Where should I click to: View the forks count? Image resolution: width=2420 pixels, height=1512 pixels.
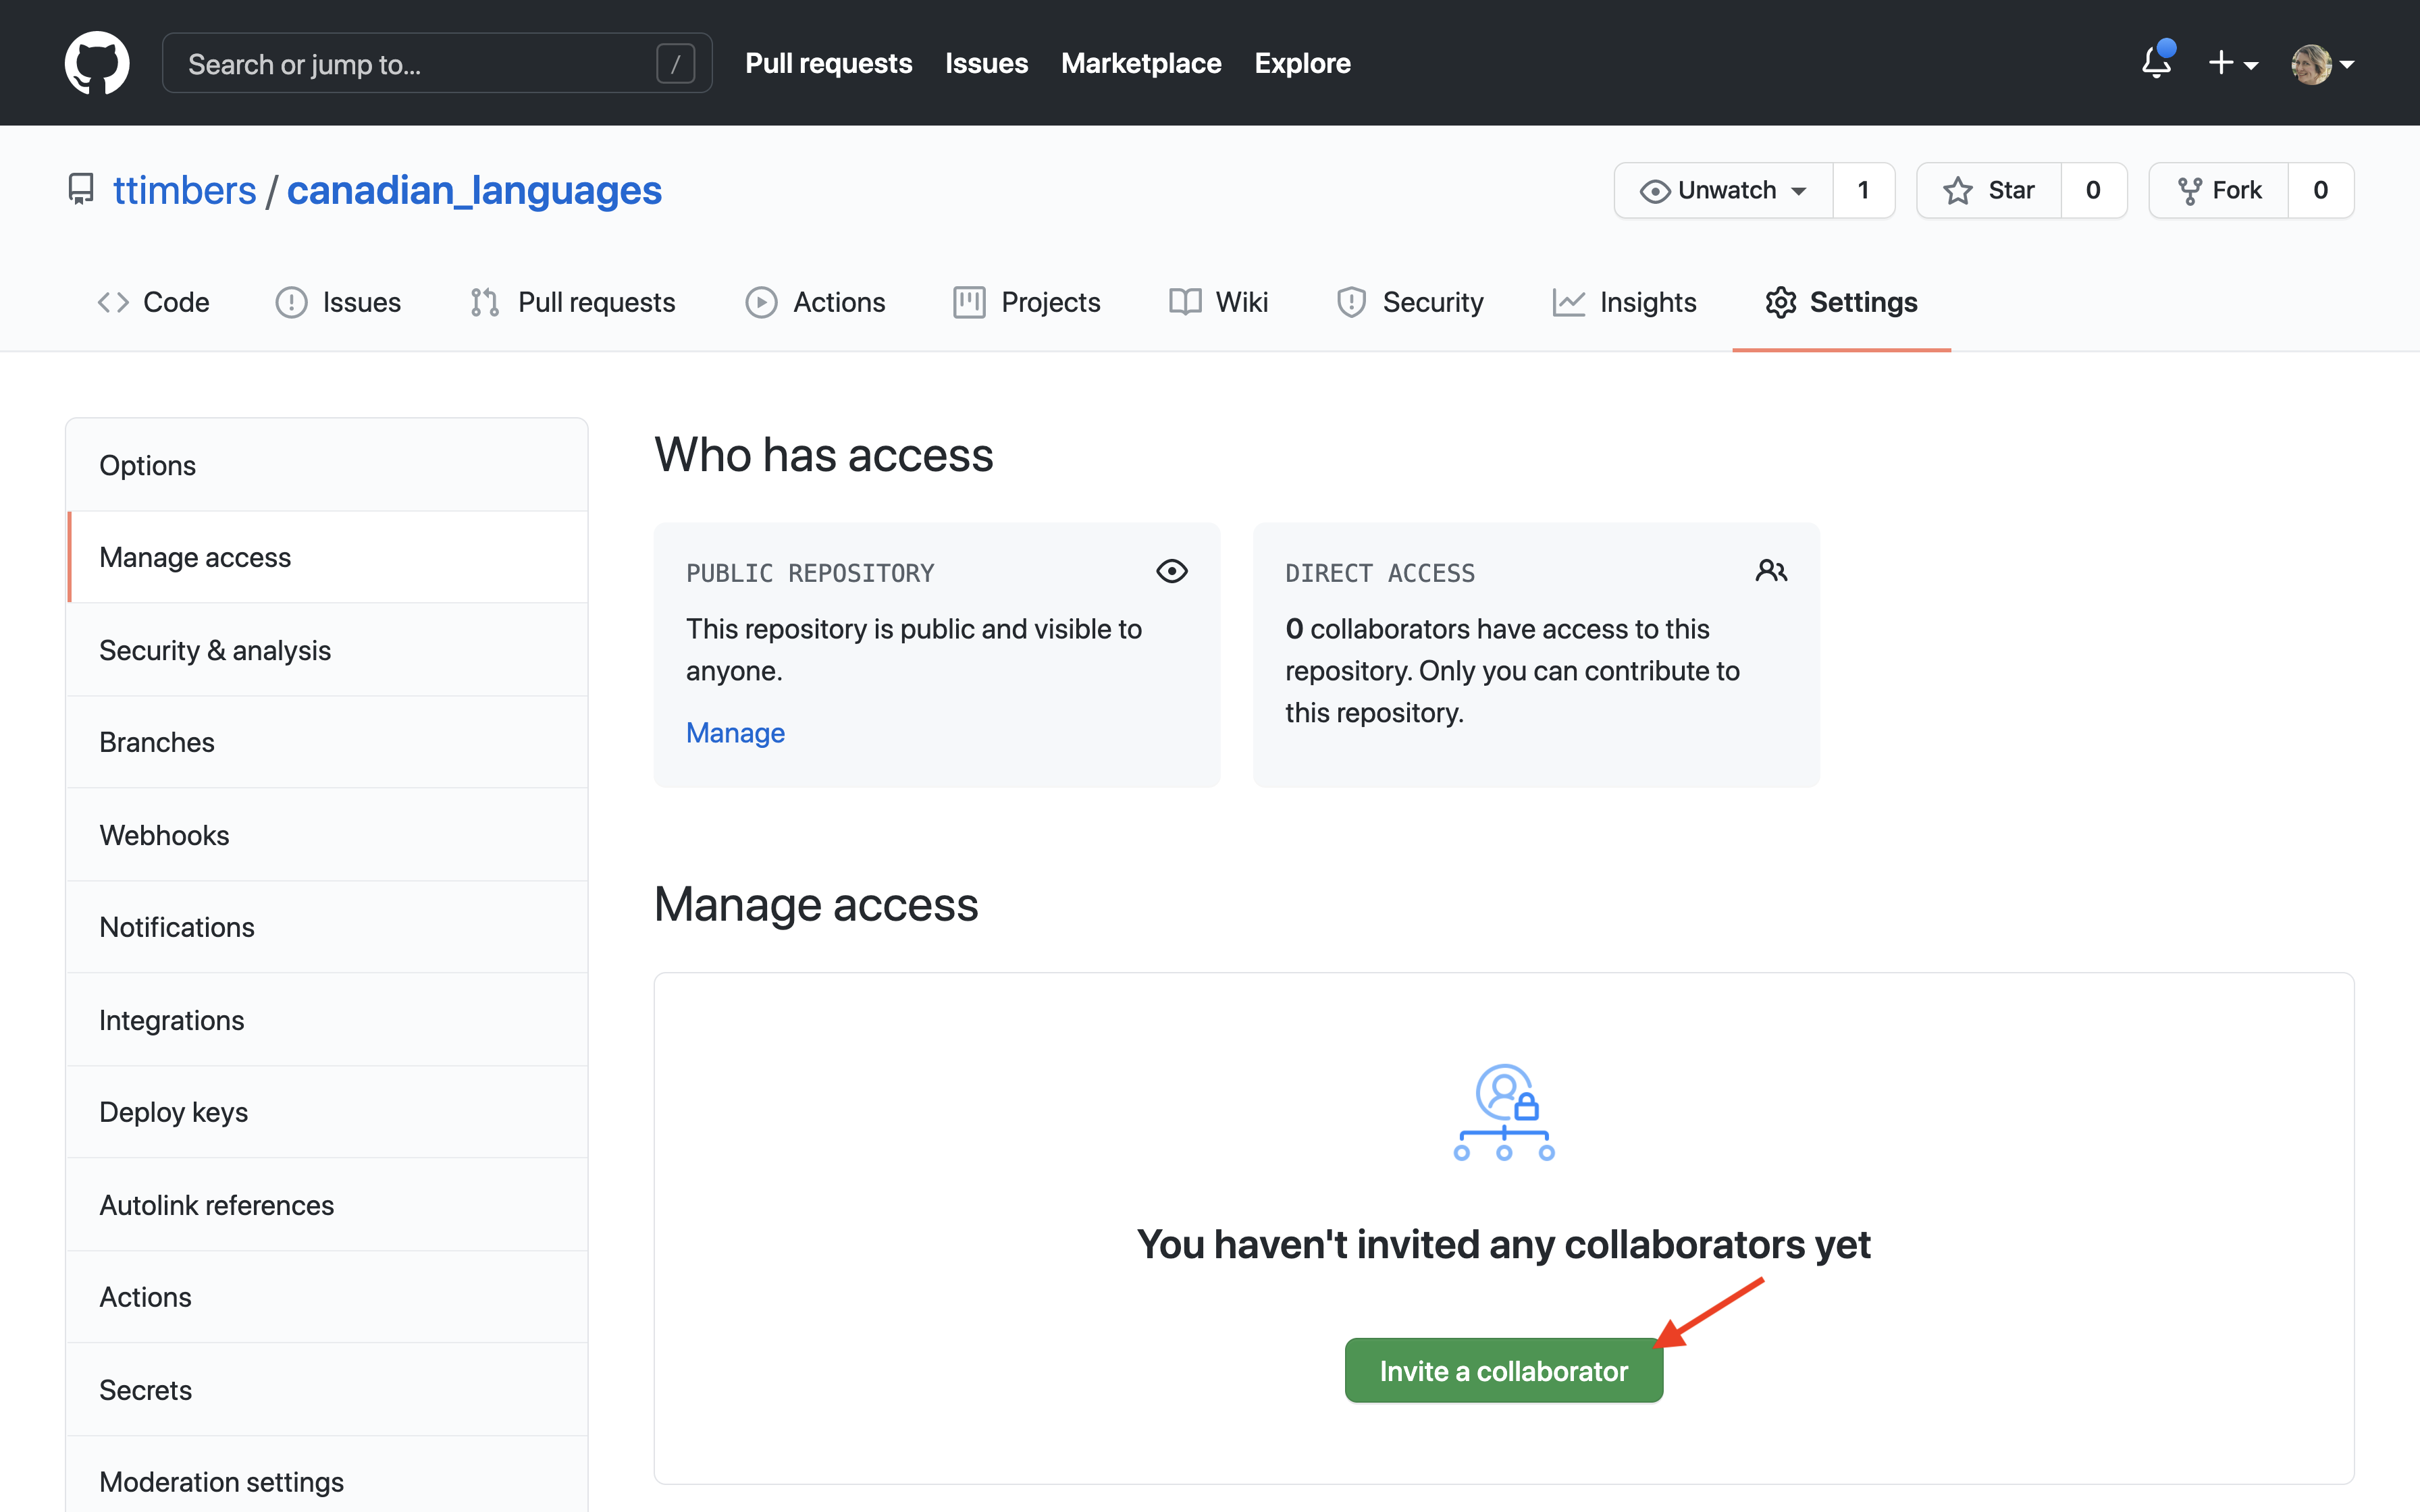click(2321, 190)
